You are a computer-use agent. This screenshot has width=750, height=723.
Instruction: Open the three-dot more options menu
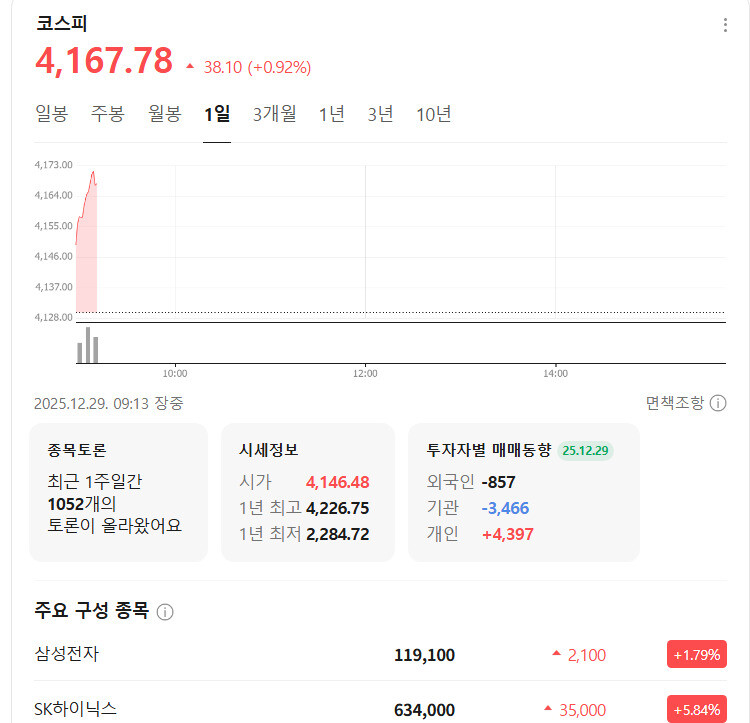click(x=725, y=25)
